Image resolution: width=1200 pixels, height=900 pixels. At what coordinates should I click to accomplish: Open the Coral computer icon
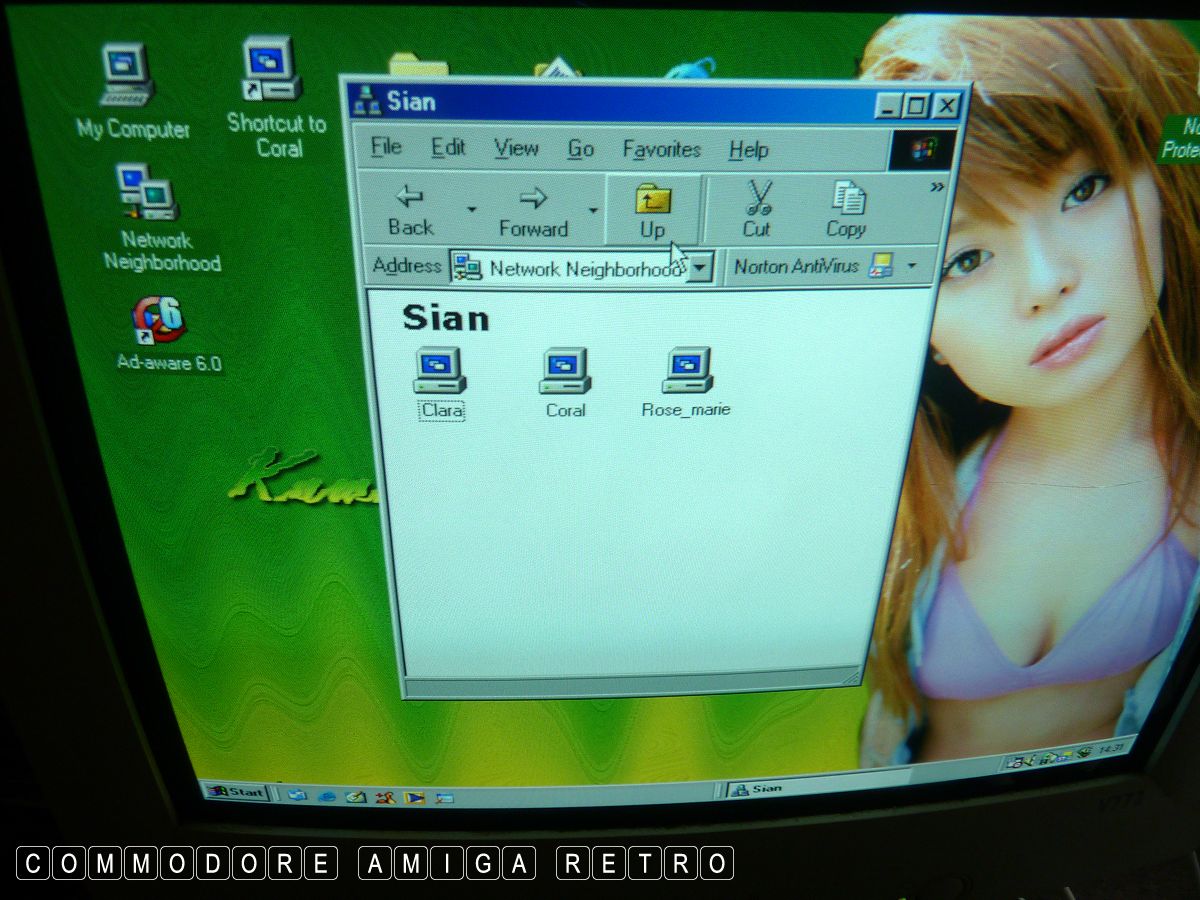[565, 372]
